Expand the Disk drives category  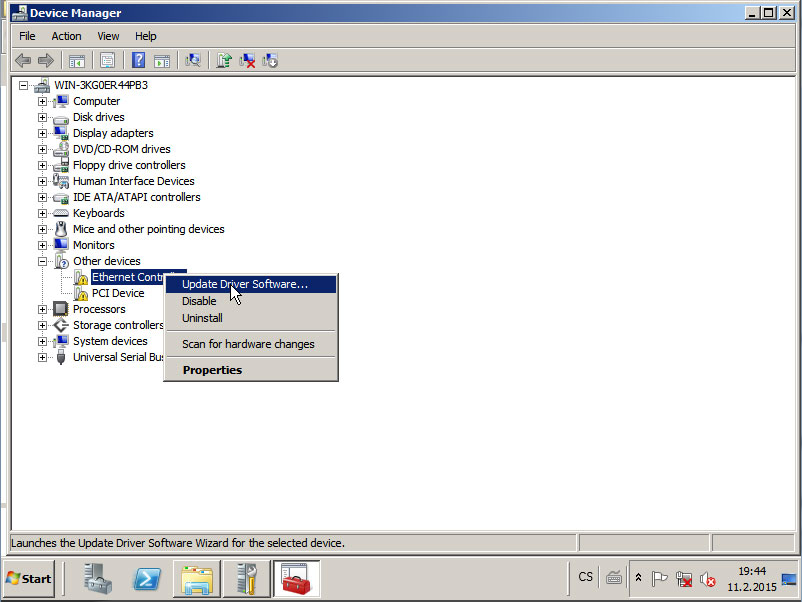click(x=42, y=117)
